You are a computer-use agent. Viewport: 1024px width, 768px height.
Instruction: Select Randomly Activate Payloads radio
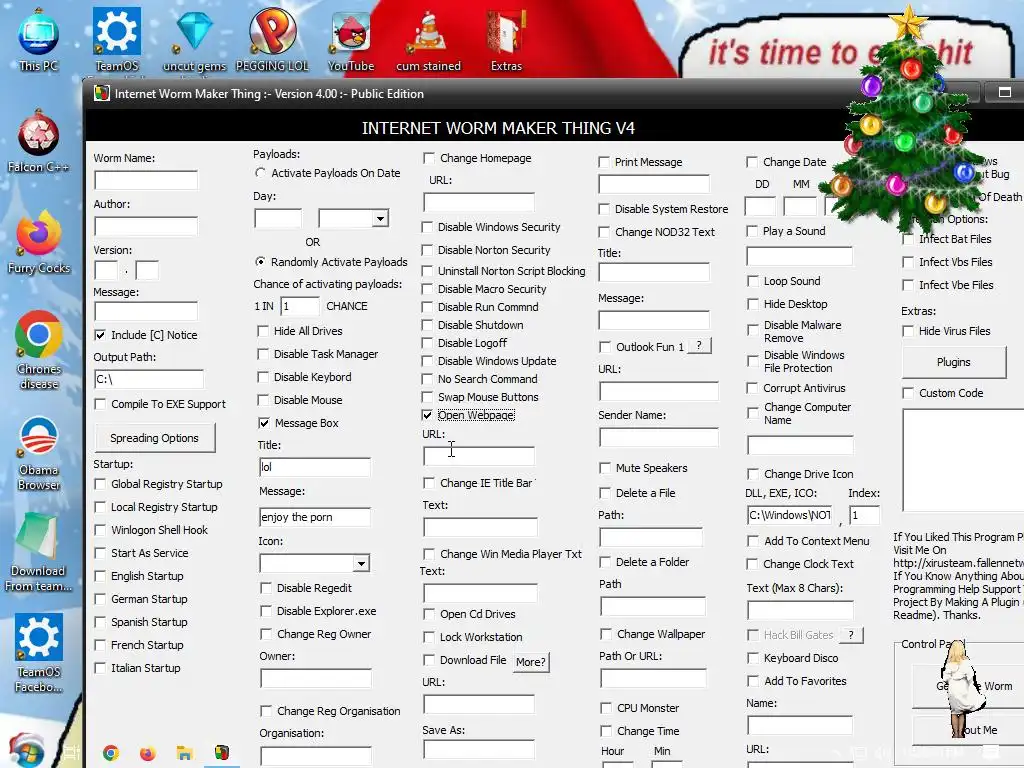tap(261, 262)
